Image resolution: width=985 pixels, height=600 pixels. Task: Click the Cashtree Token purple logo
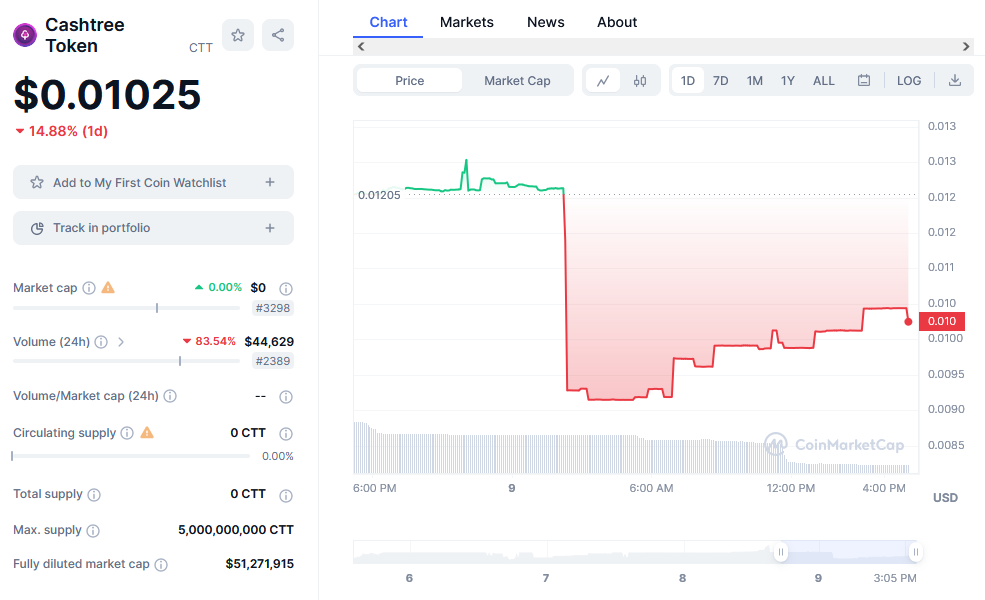[x=25, y=35]
